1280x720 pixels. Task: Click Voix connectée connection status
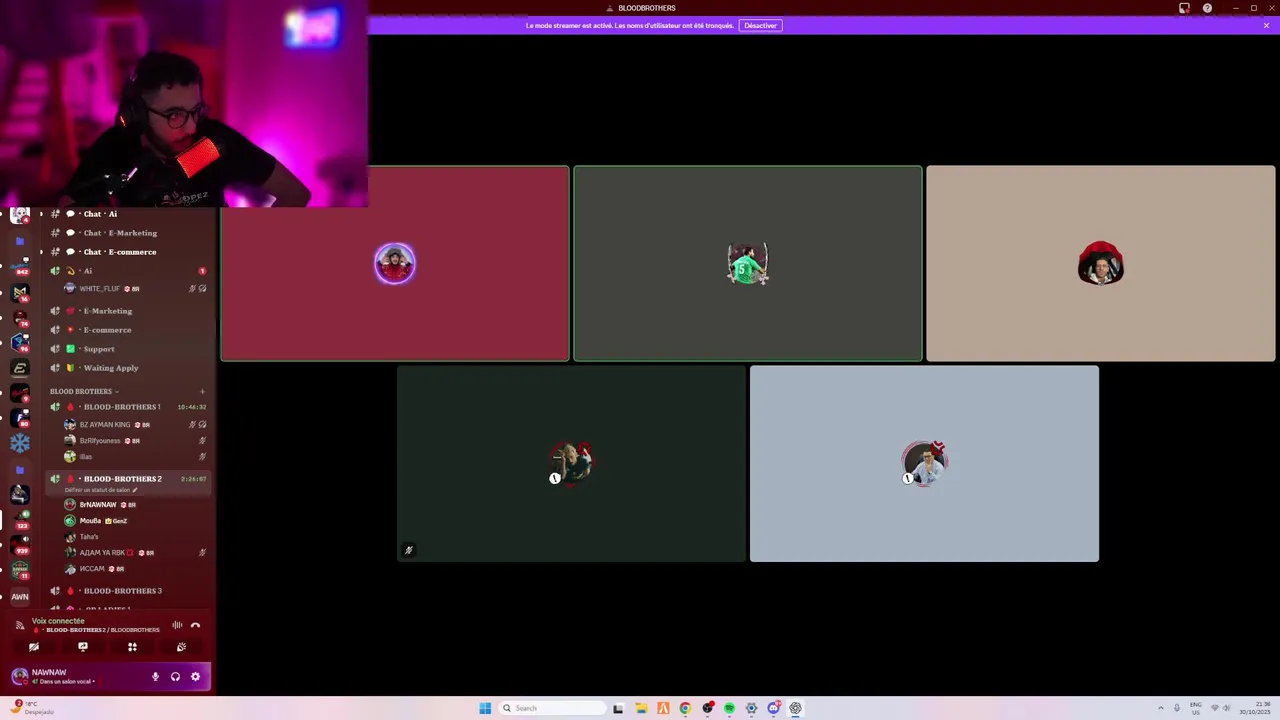pos(58,621)
